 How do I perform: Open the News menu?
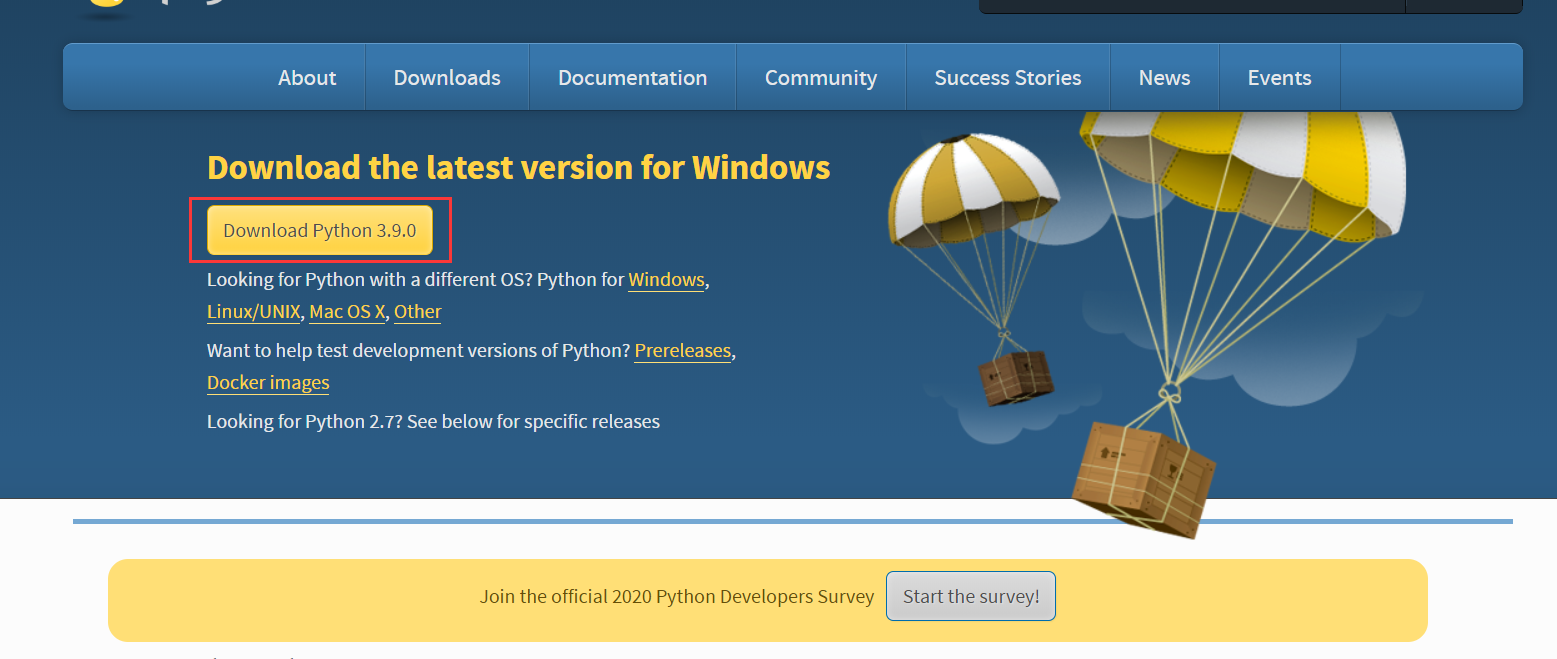(x=1164, y=78)
